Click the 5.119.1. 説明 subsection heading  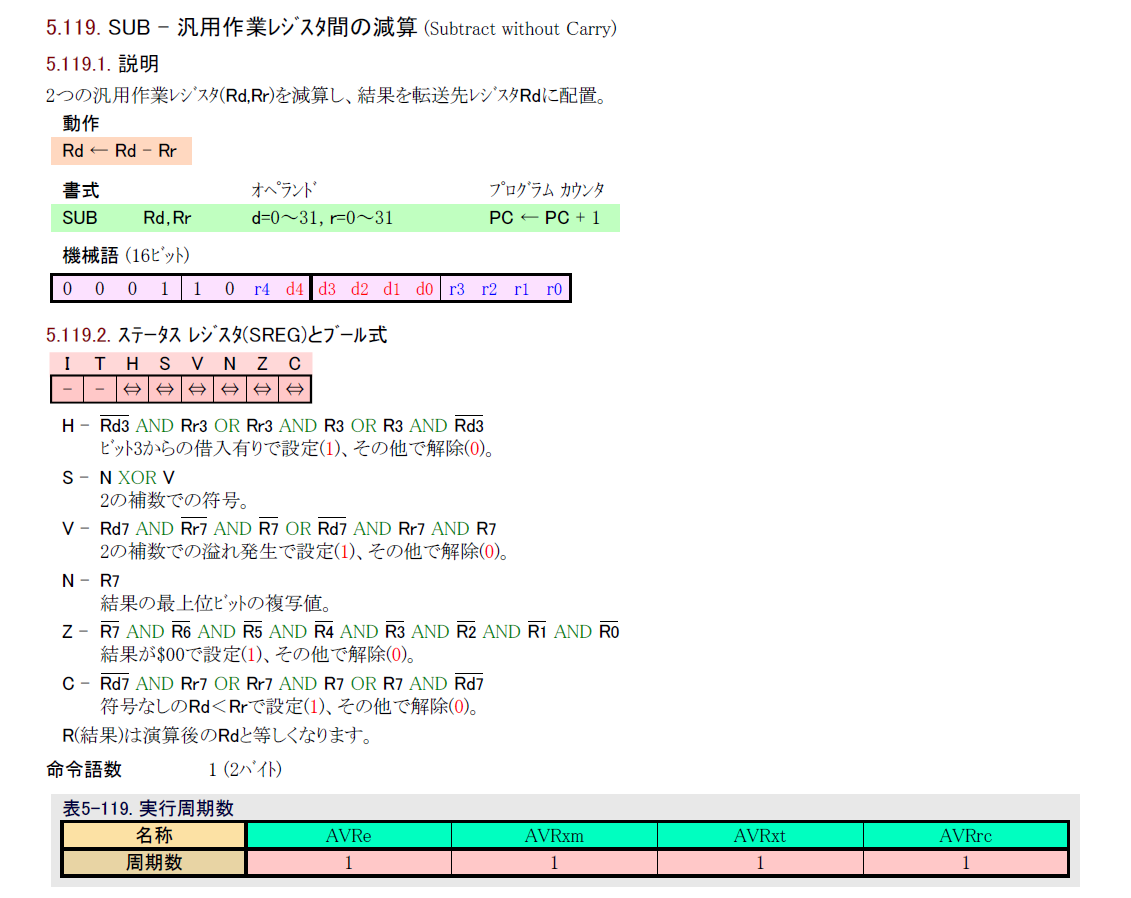click(x=102, y=64)
